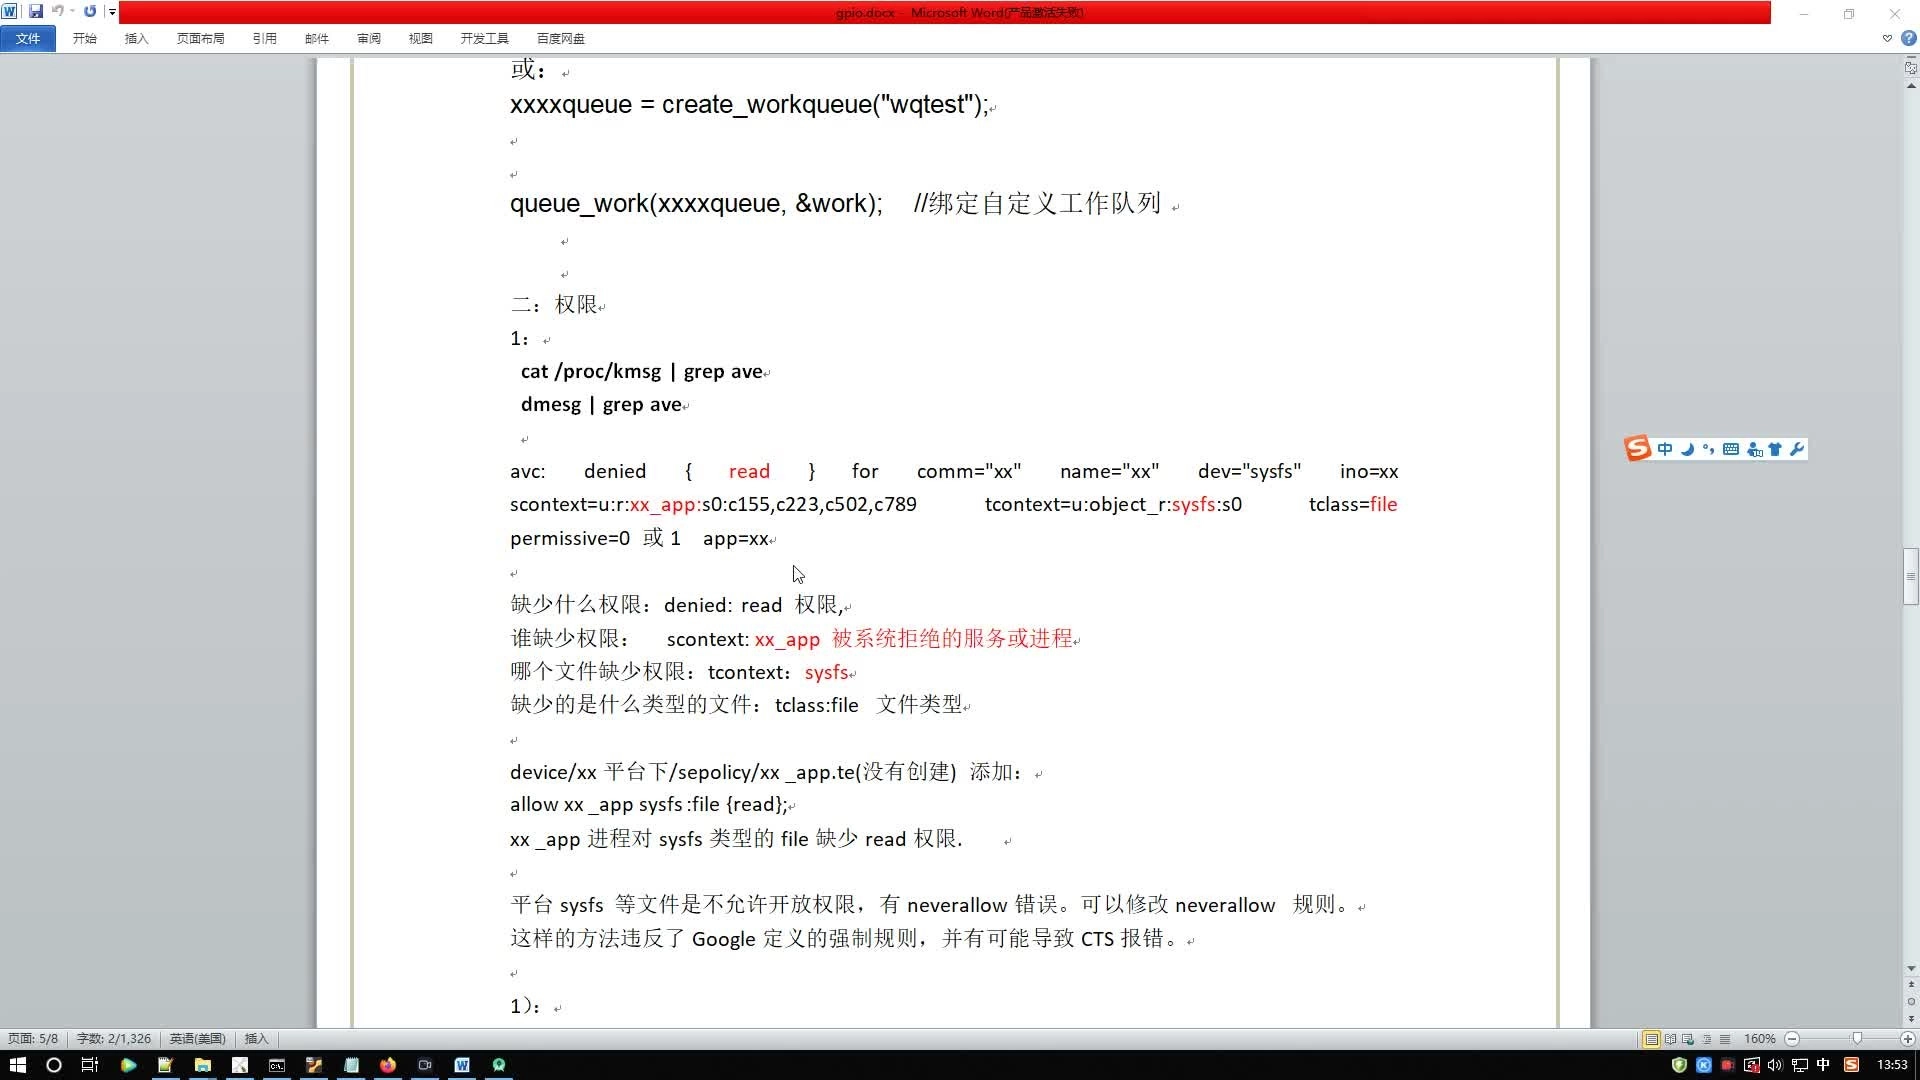
Task: Click the zoom level 160% button
Action: [1758, 1039]
